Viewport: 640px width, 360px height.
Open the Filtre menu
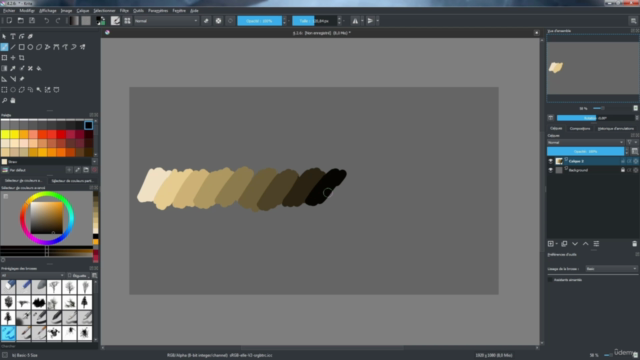pyautogui.click(x=124, y=11)
